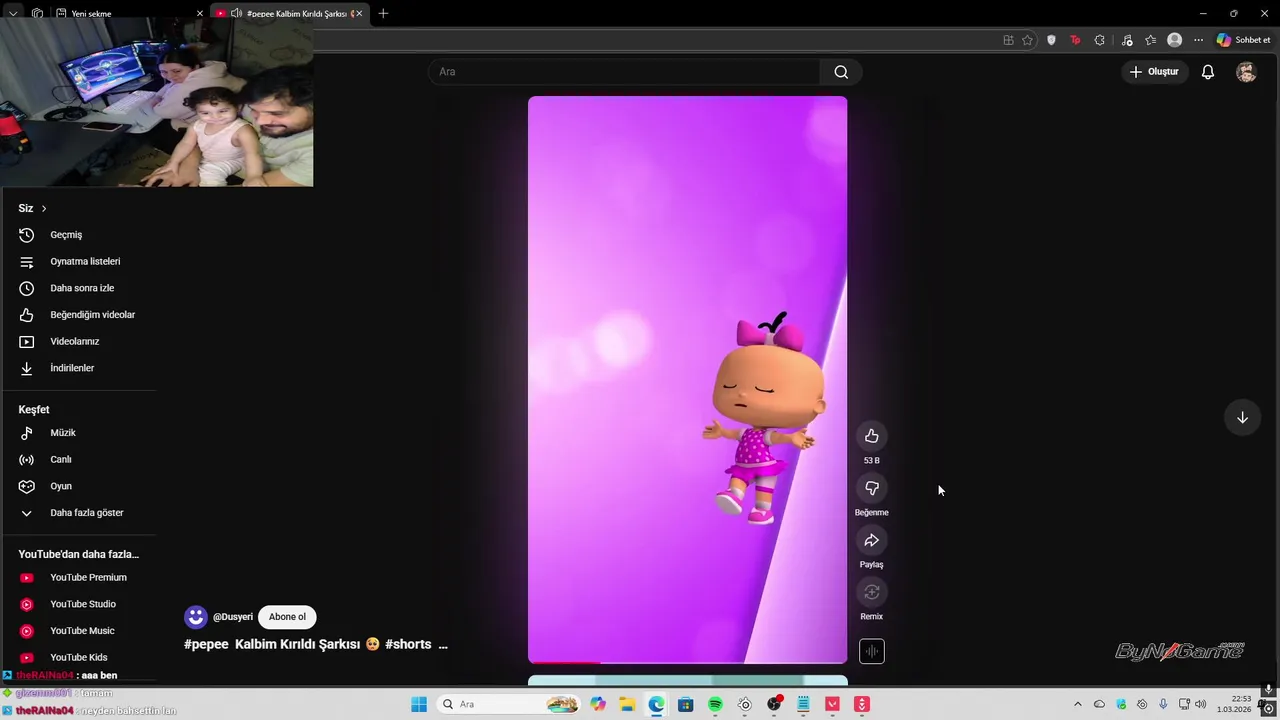1280x720 pixels.
Task: Open YouTube Premium link
Action: coord(86,578)
